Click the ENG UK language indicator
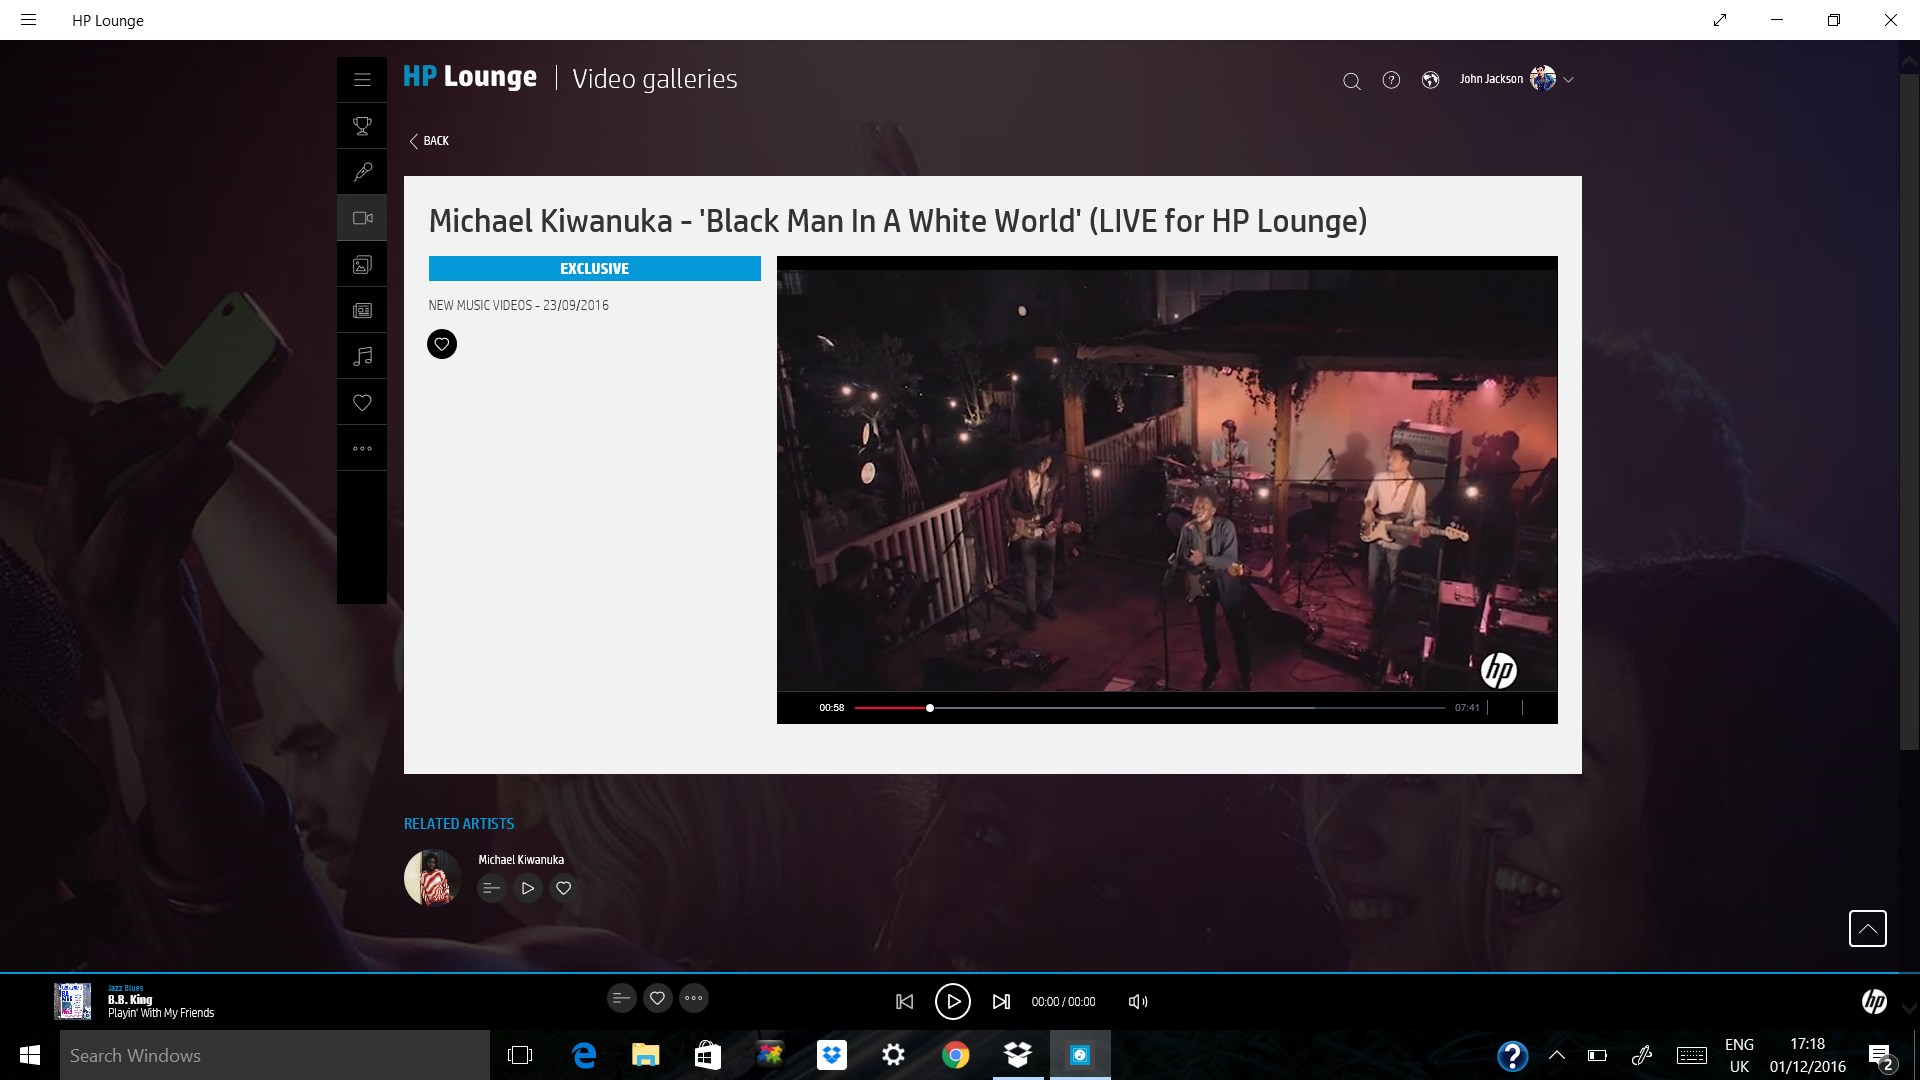This screenshot has height=1080, width=1920. [1739, 1055]
